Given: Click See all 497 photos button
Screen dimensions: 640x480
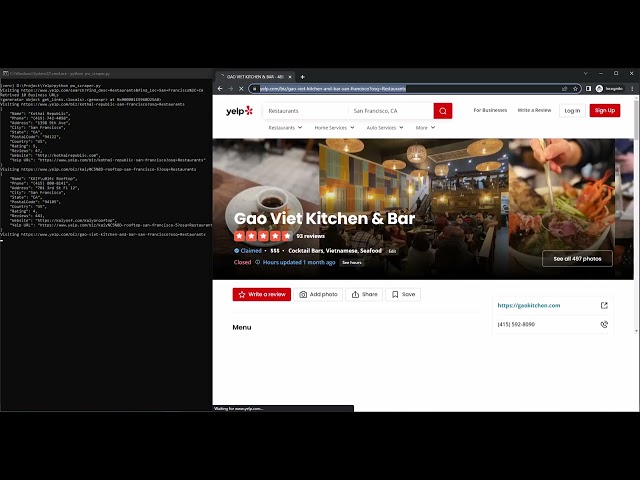Looking at the screenshot, I should click(577, 259).
